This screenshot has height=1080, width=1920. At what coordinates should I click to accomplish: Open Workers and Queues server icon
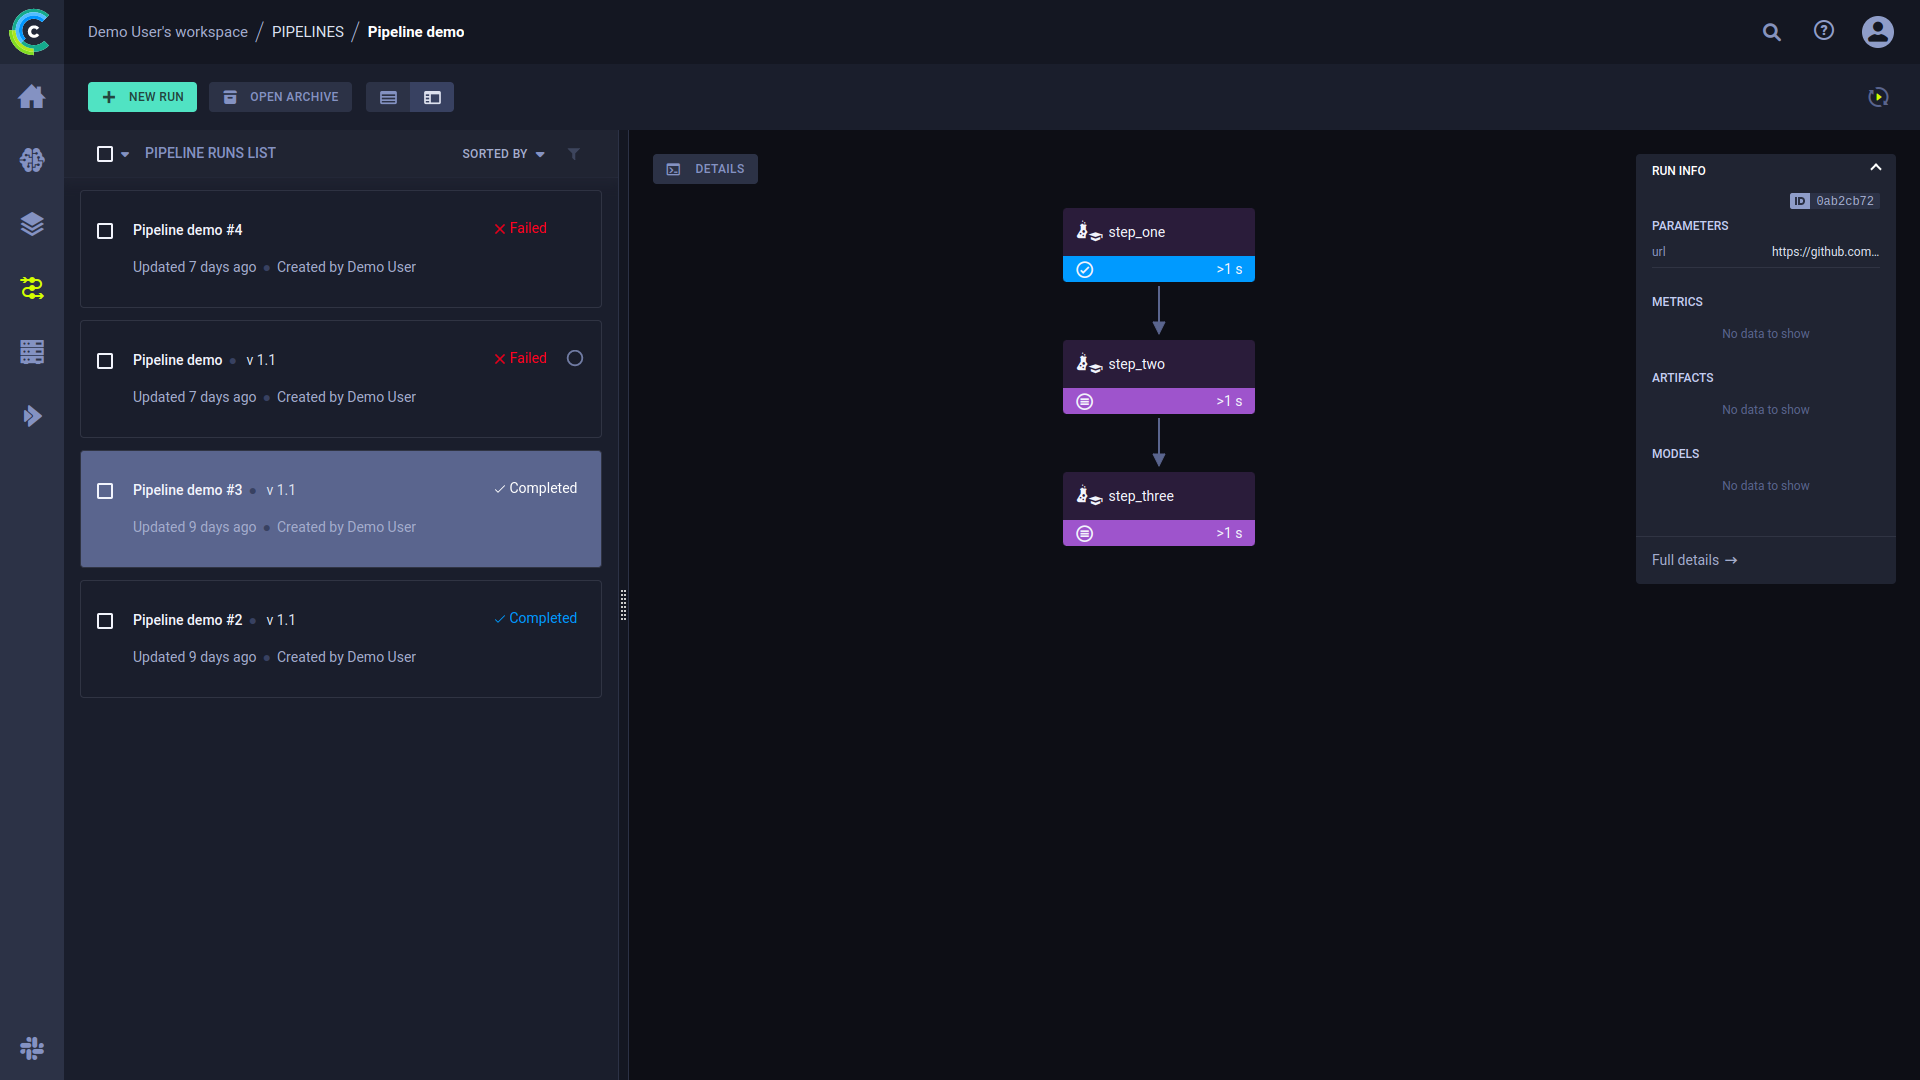(32, 352)
